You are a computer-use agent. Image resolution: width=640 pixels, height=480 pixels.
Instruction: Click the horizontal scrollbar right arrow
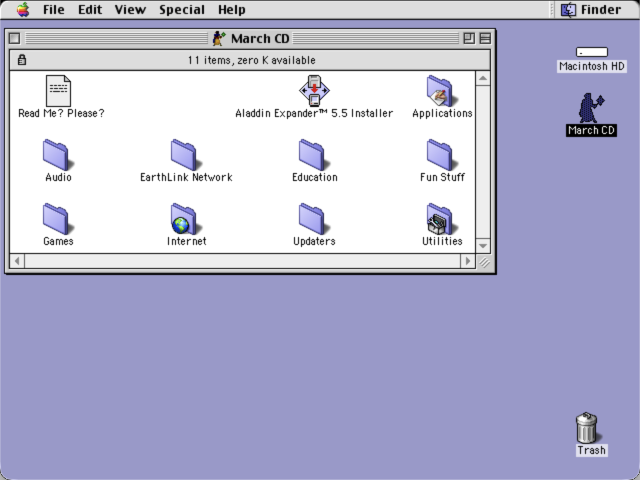point(468,261)
